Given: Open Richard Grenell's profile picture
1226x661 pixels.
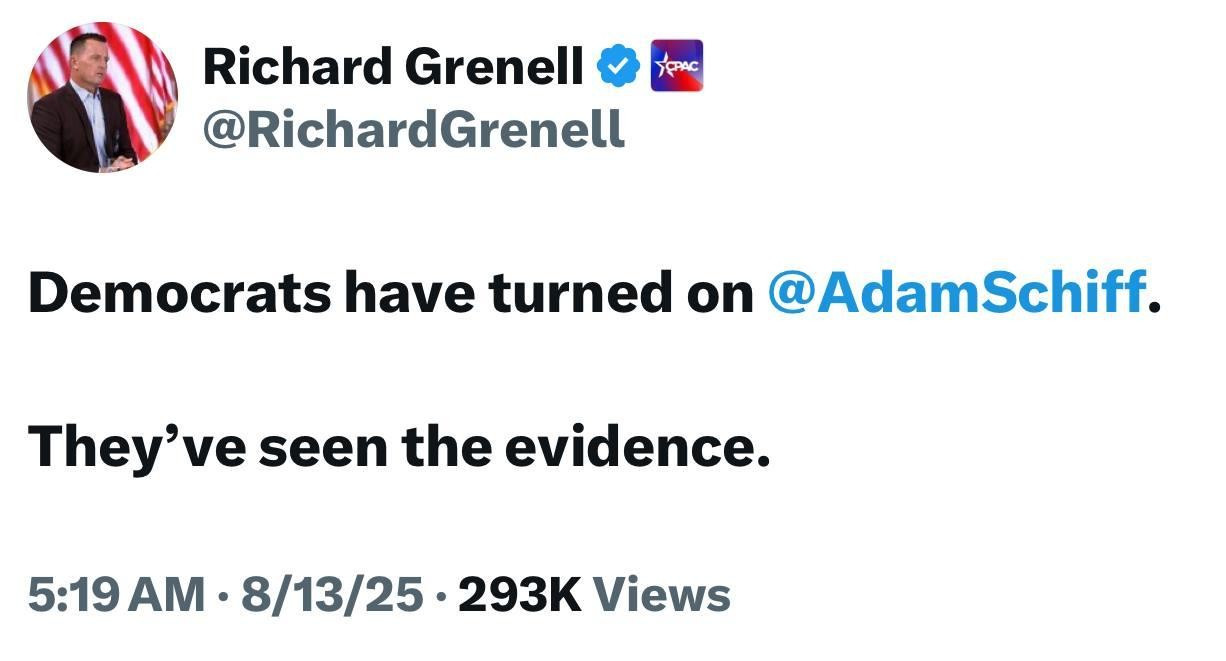Looking at the screenshot, I should pos(102,97).
